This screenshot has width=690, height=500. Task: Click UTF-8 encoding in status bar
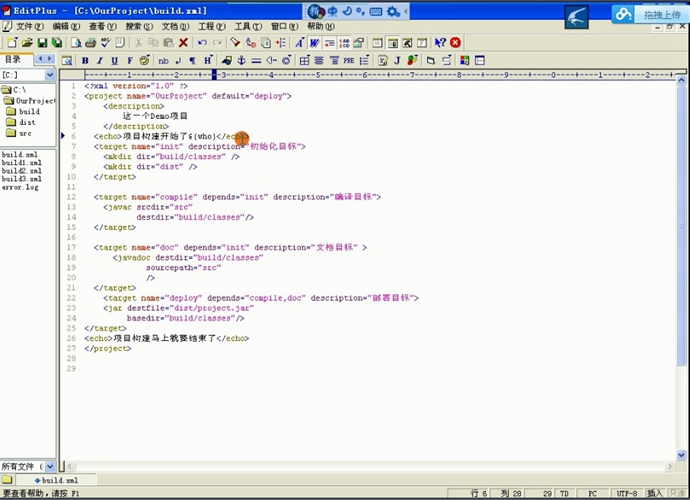click(627, 493)
